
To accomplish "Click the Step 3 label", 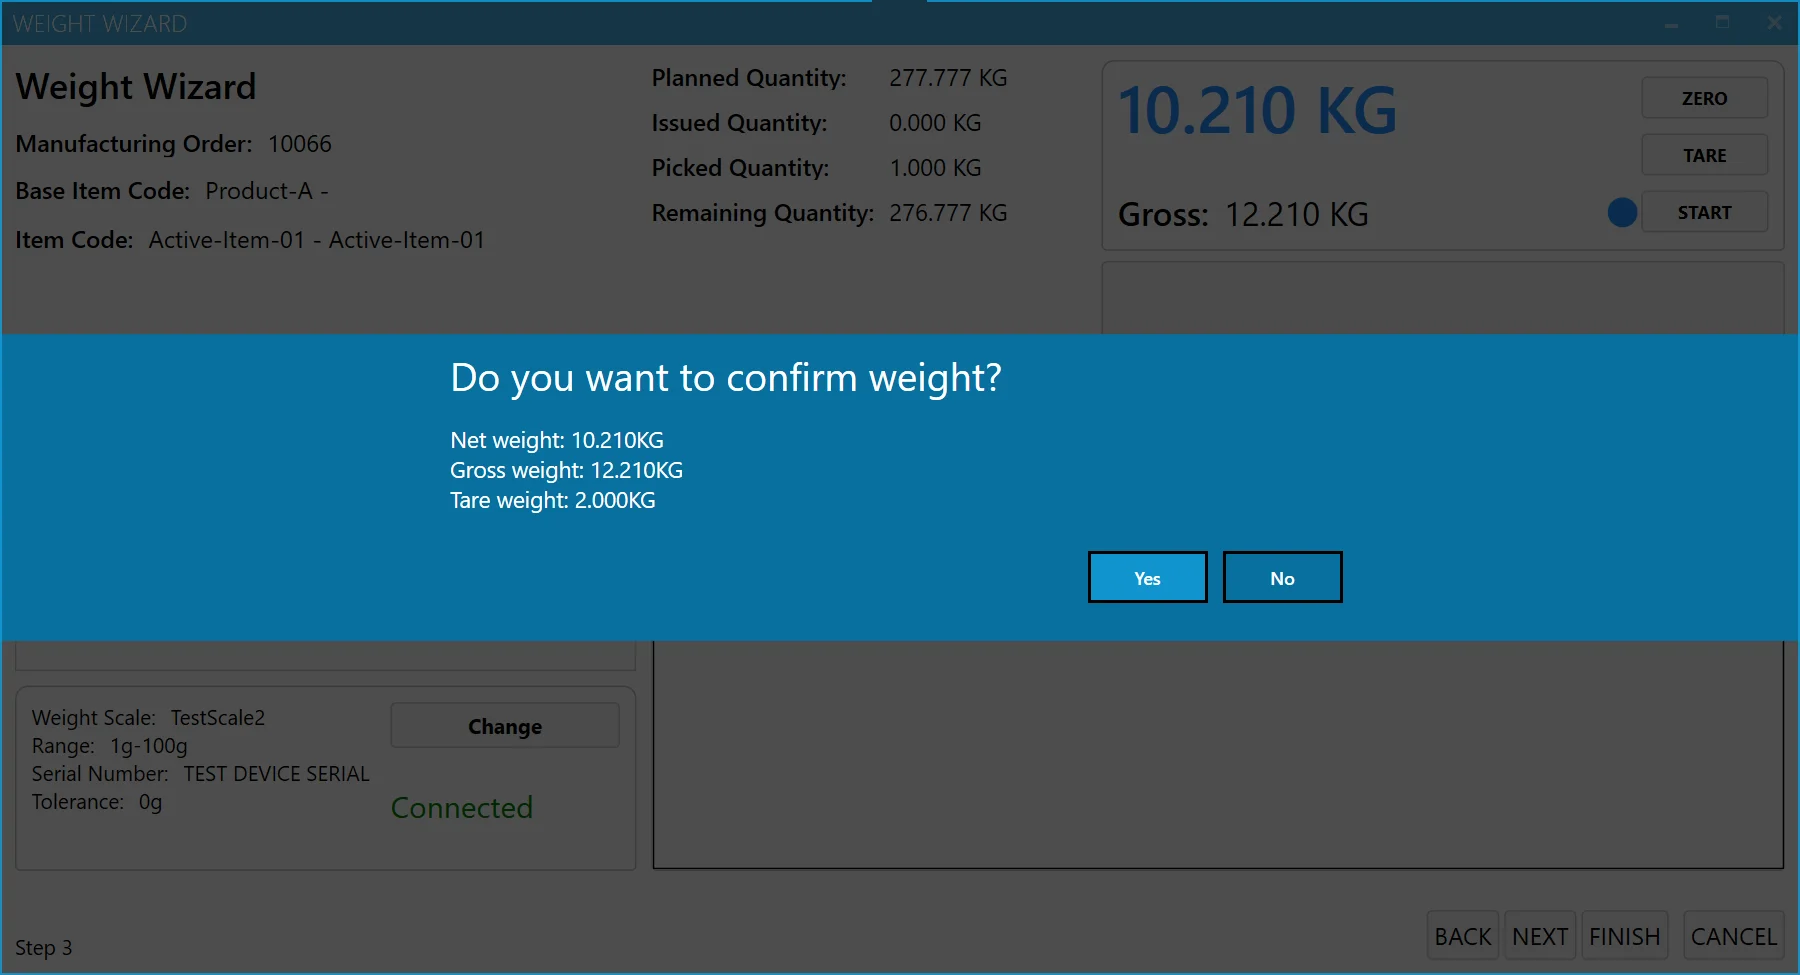I will [42, 947].
